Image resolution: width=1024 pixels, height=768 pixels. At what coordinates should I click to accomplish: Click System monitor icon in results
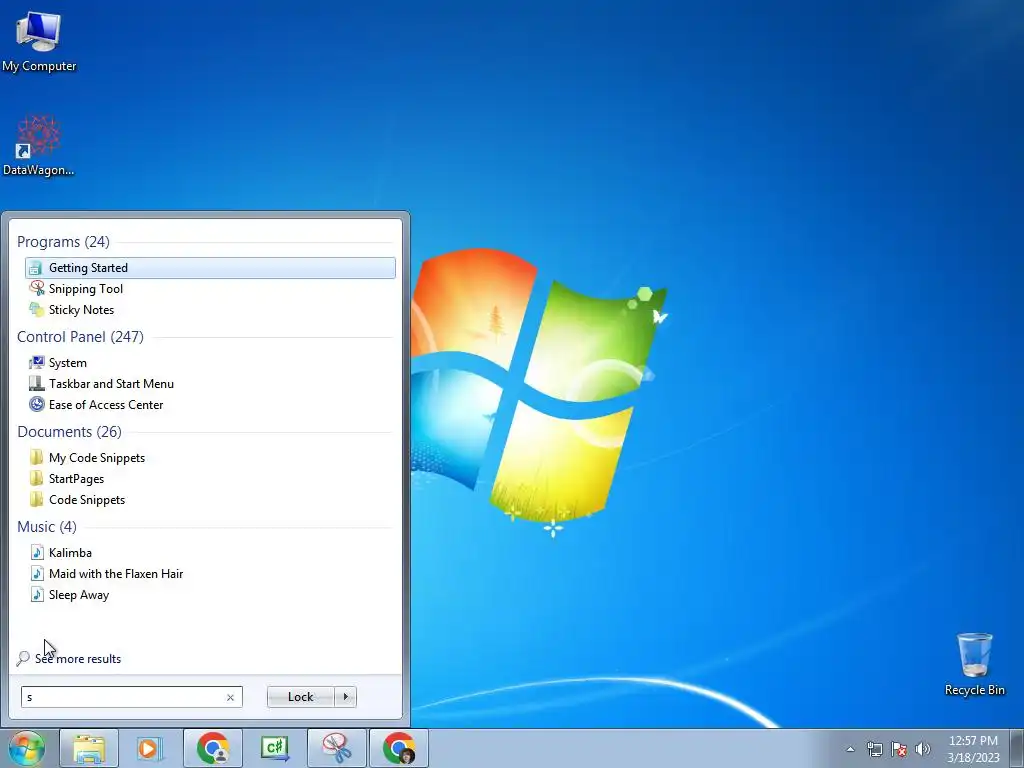(x=37, y=362)
